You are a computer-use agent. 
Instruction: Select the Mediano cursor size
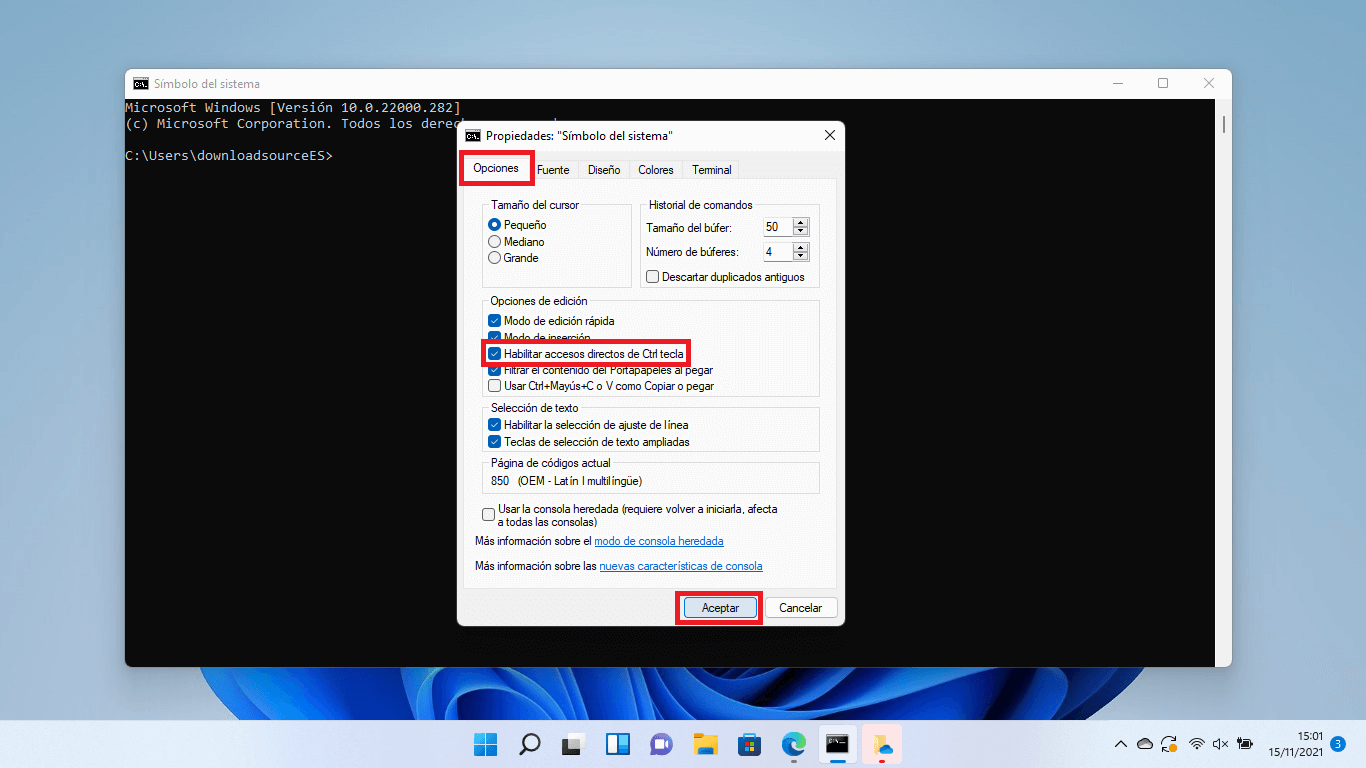click(x=494, y=242)
